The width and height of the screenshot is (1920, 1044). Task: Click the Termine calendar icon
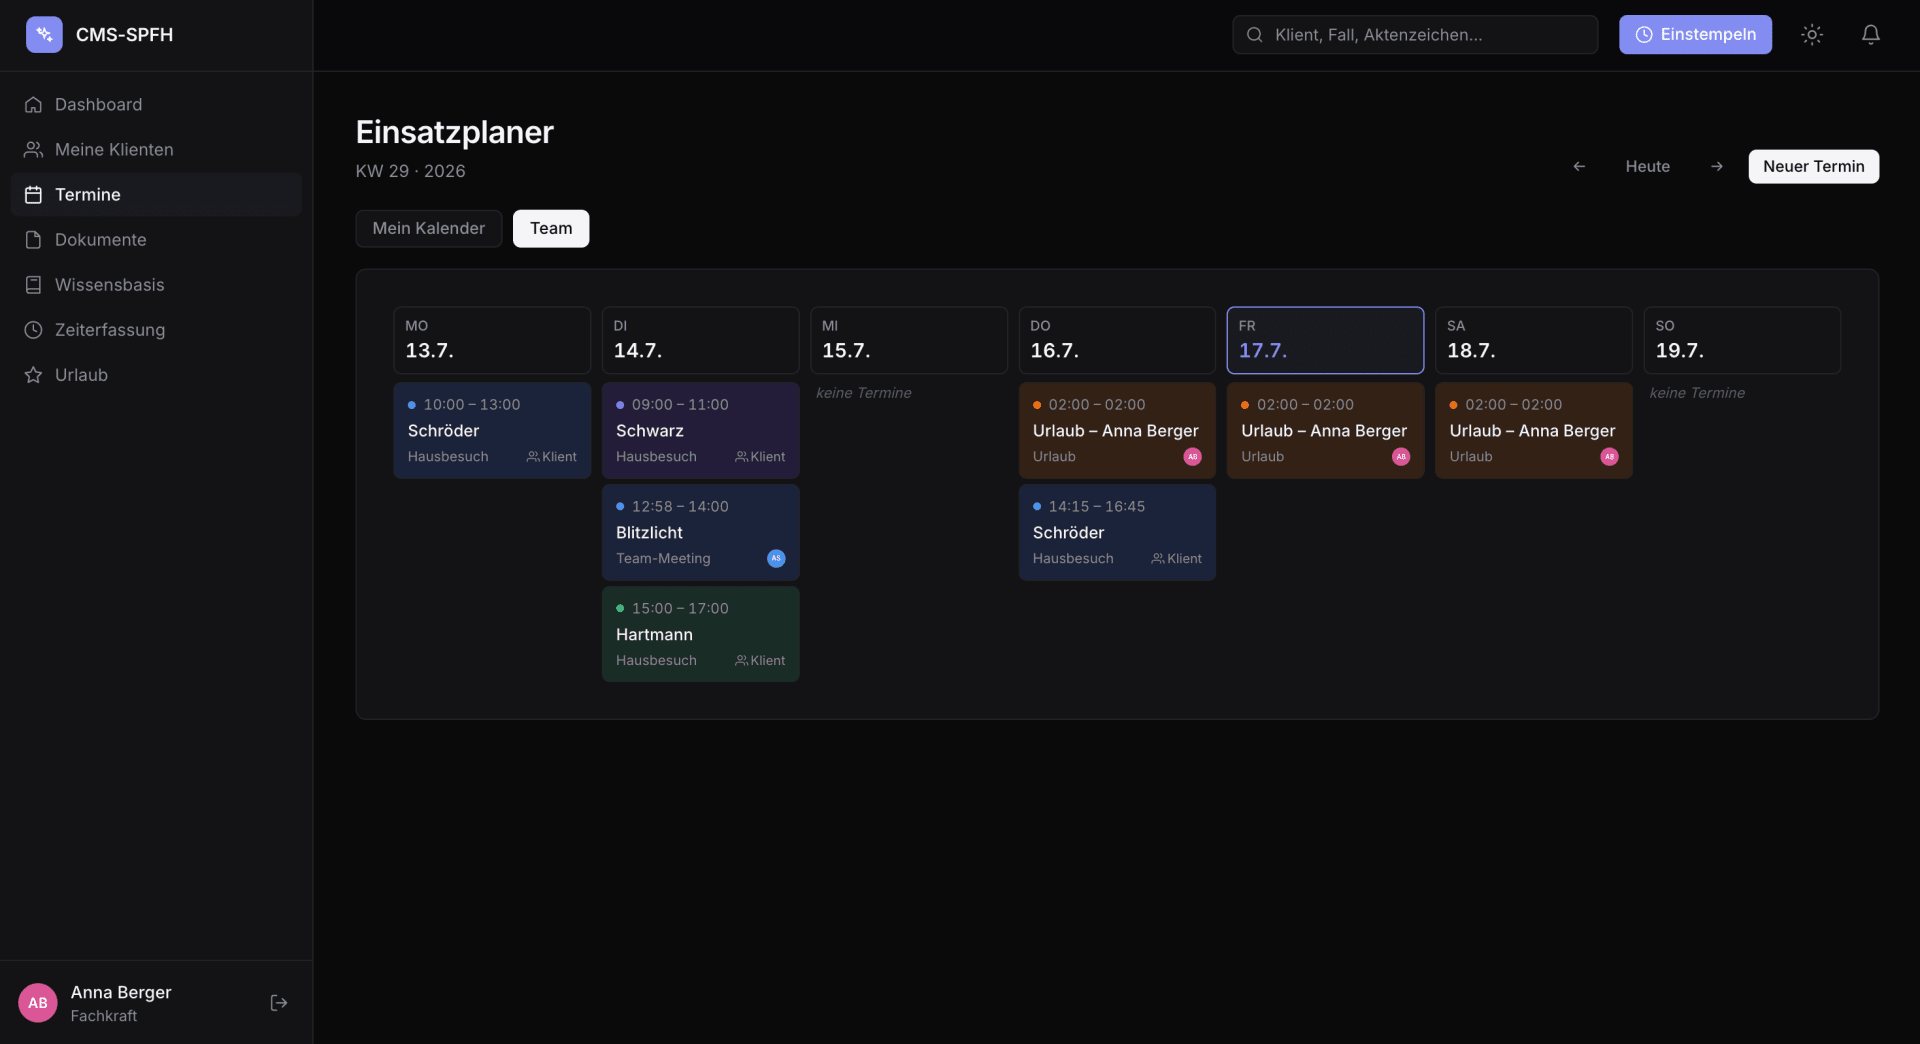coord(33,194)
